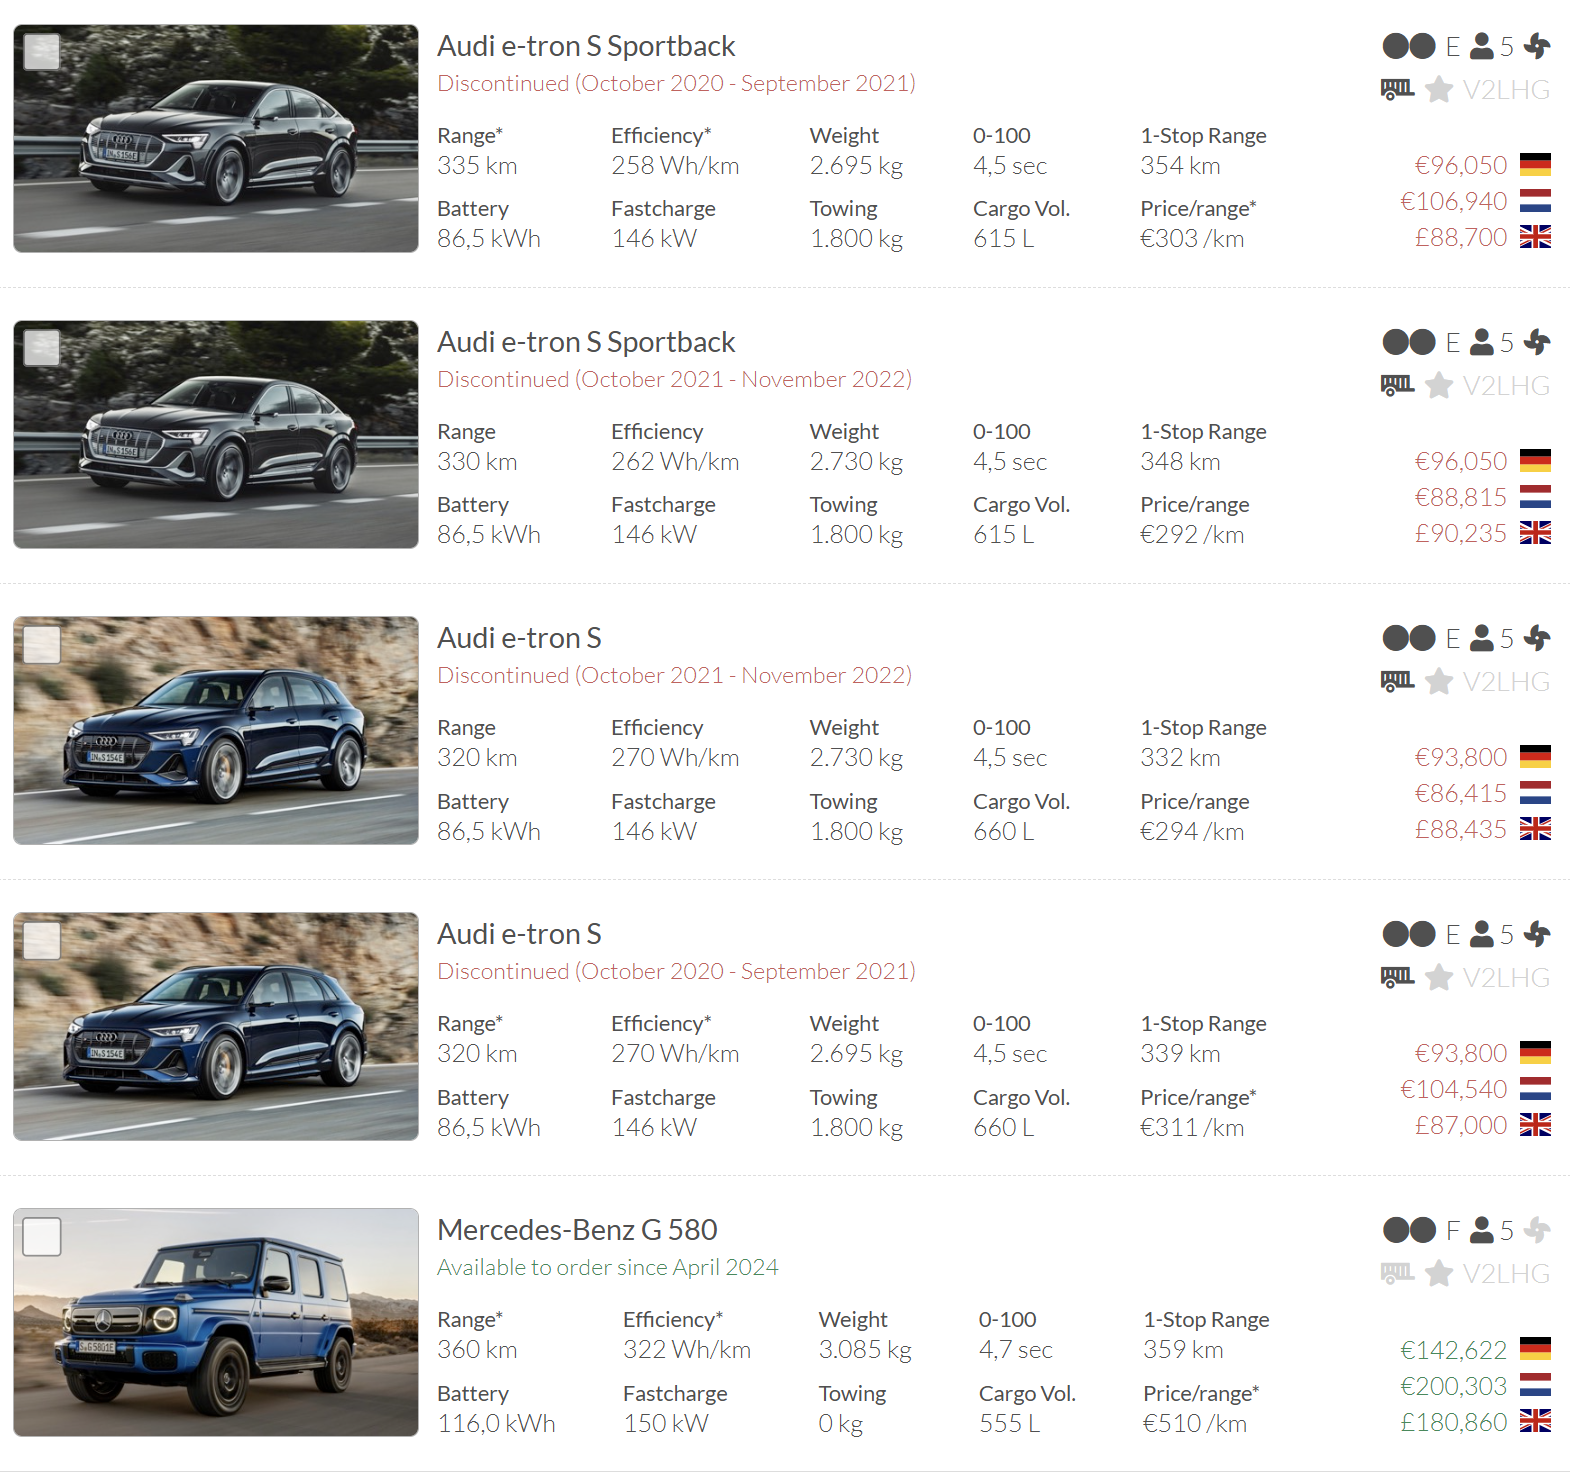The height and width of the screenshot is (1477, 1570).
Task: Star the Mercedes-Benz G 580
Action: click(x=1439, y=1274)
